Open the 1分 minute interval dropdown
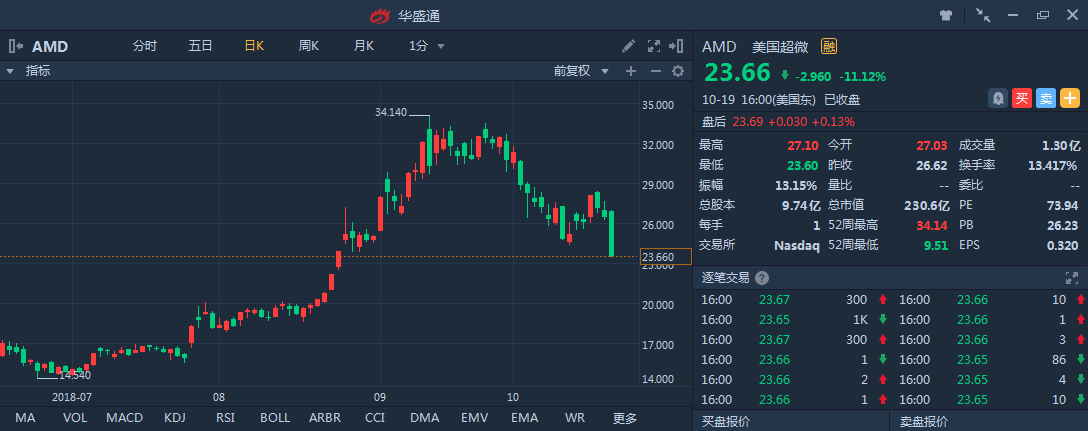The image size is (1088, 431). (427, 46)
